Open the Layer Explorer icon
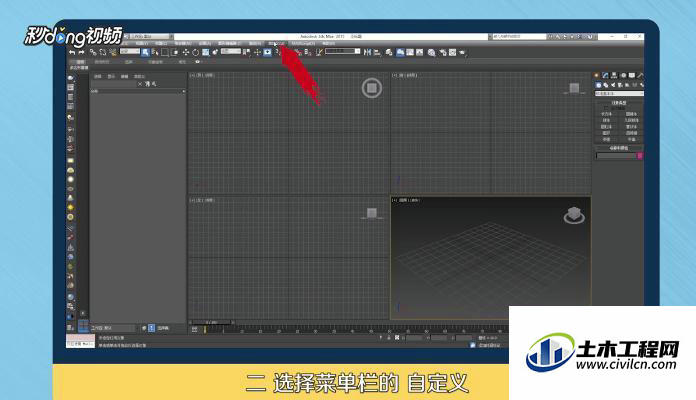Image resolution: width=696 pixels, height=400 pixels. (x=389, y=52)
